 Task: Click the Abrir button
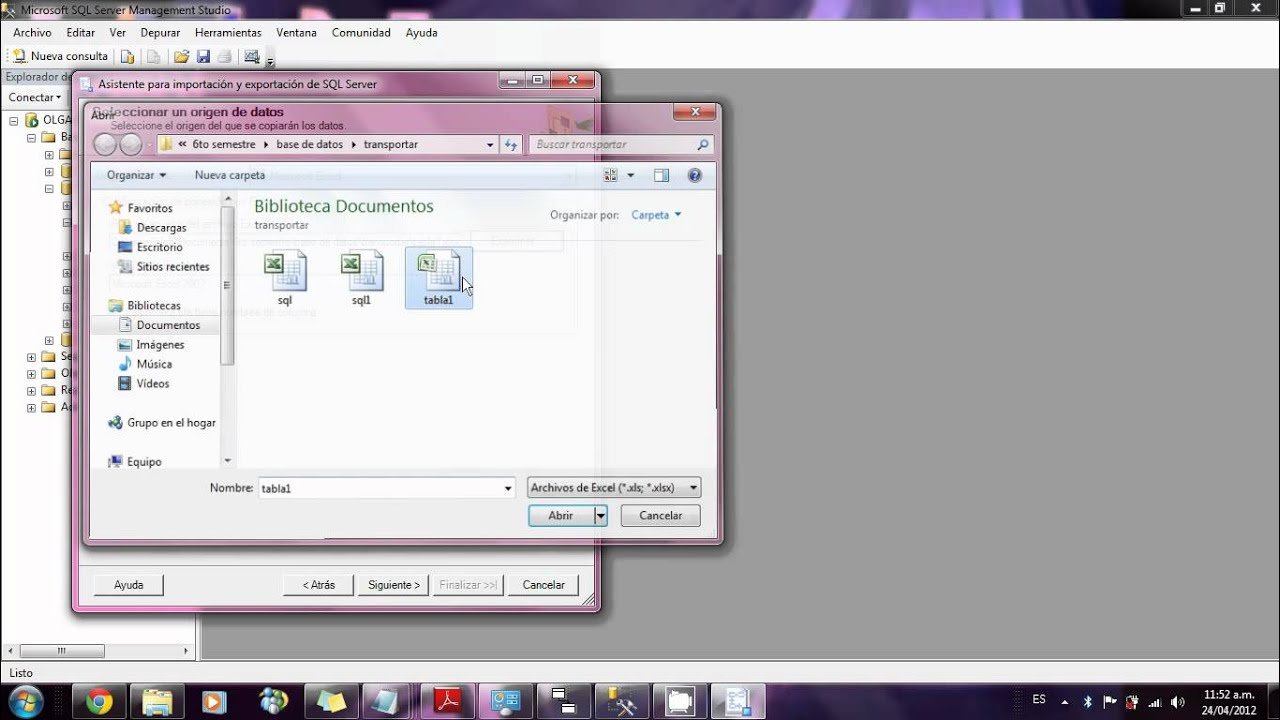point(561,516)
